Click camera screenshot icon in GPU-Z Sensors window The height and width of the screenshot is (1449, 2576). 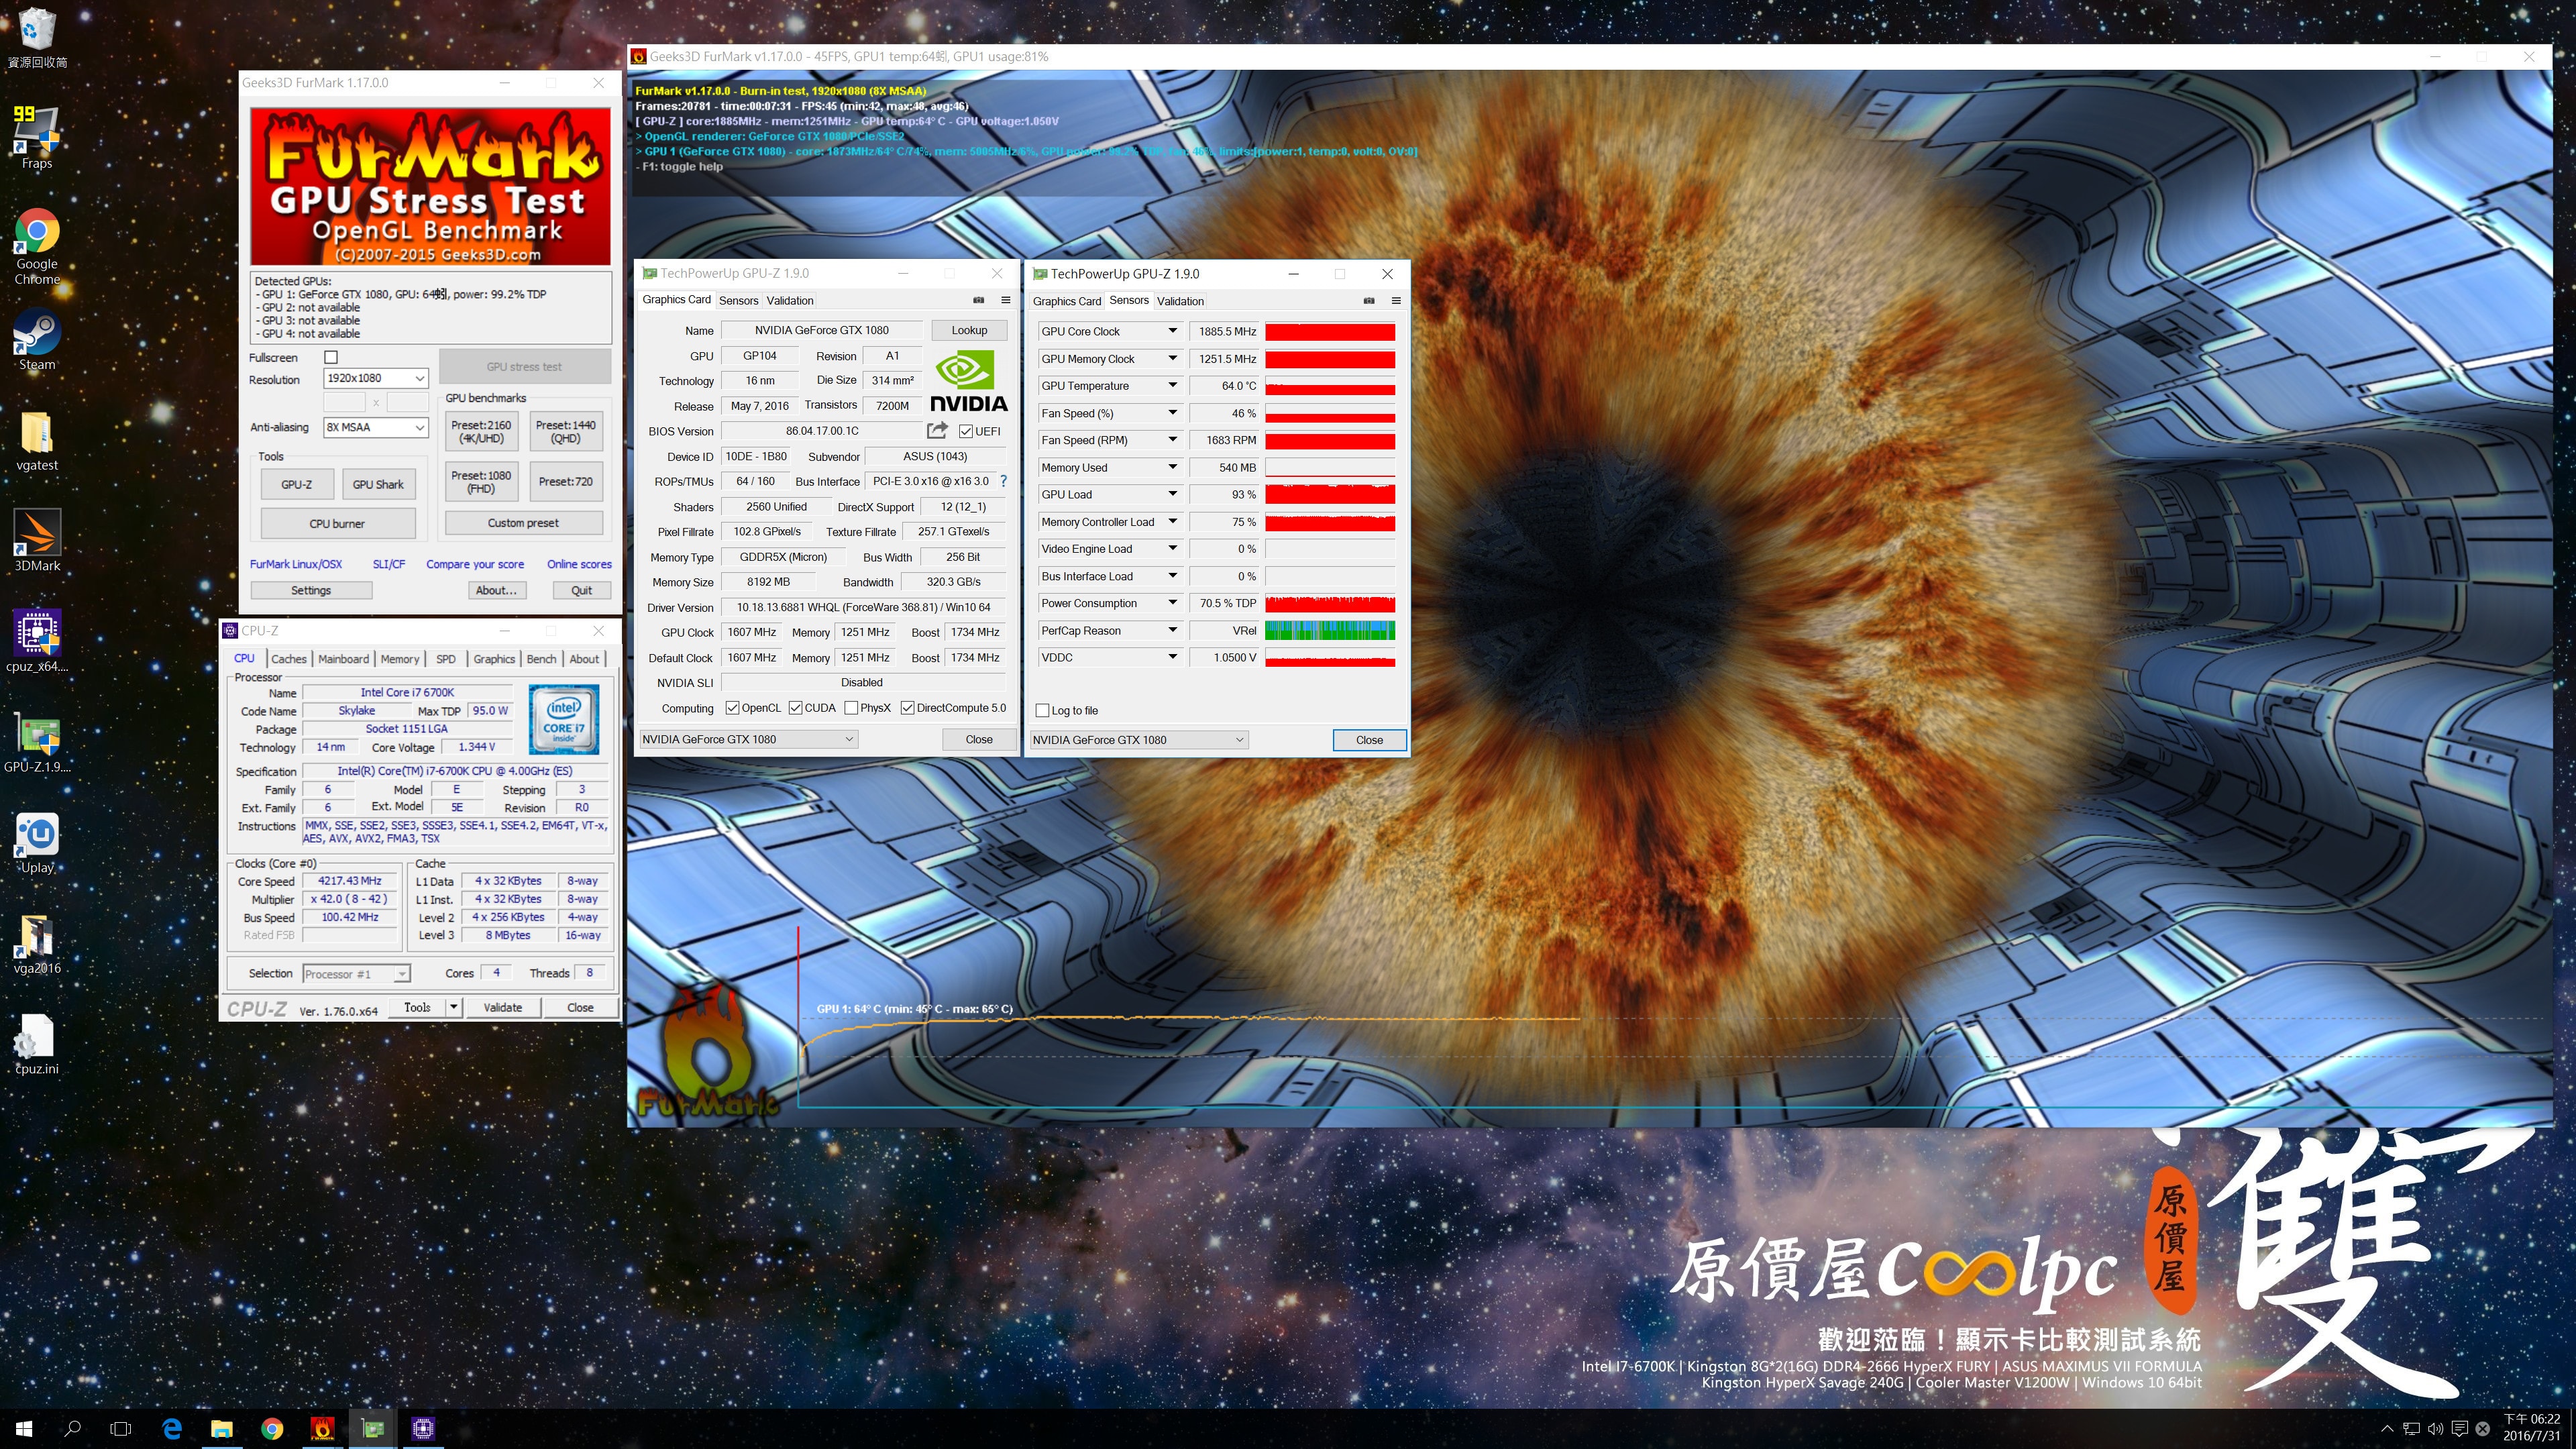[1369, 301]
